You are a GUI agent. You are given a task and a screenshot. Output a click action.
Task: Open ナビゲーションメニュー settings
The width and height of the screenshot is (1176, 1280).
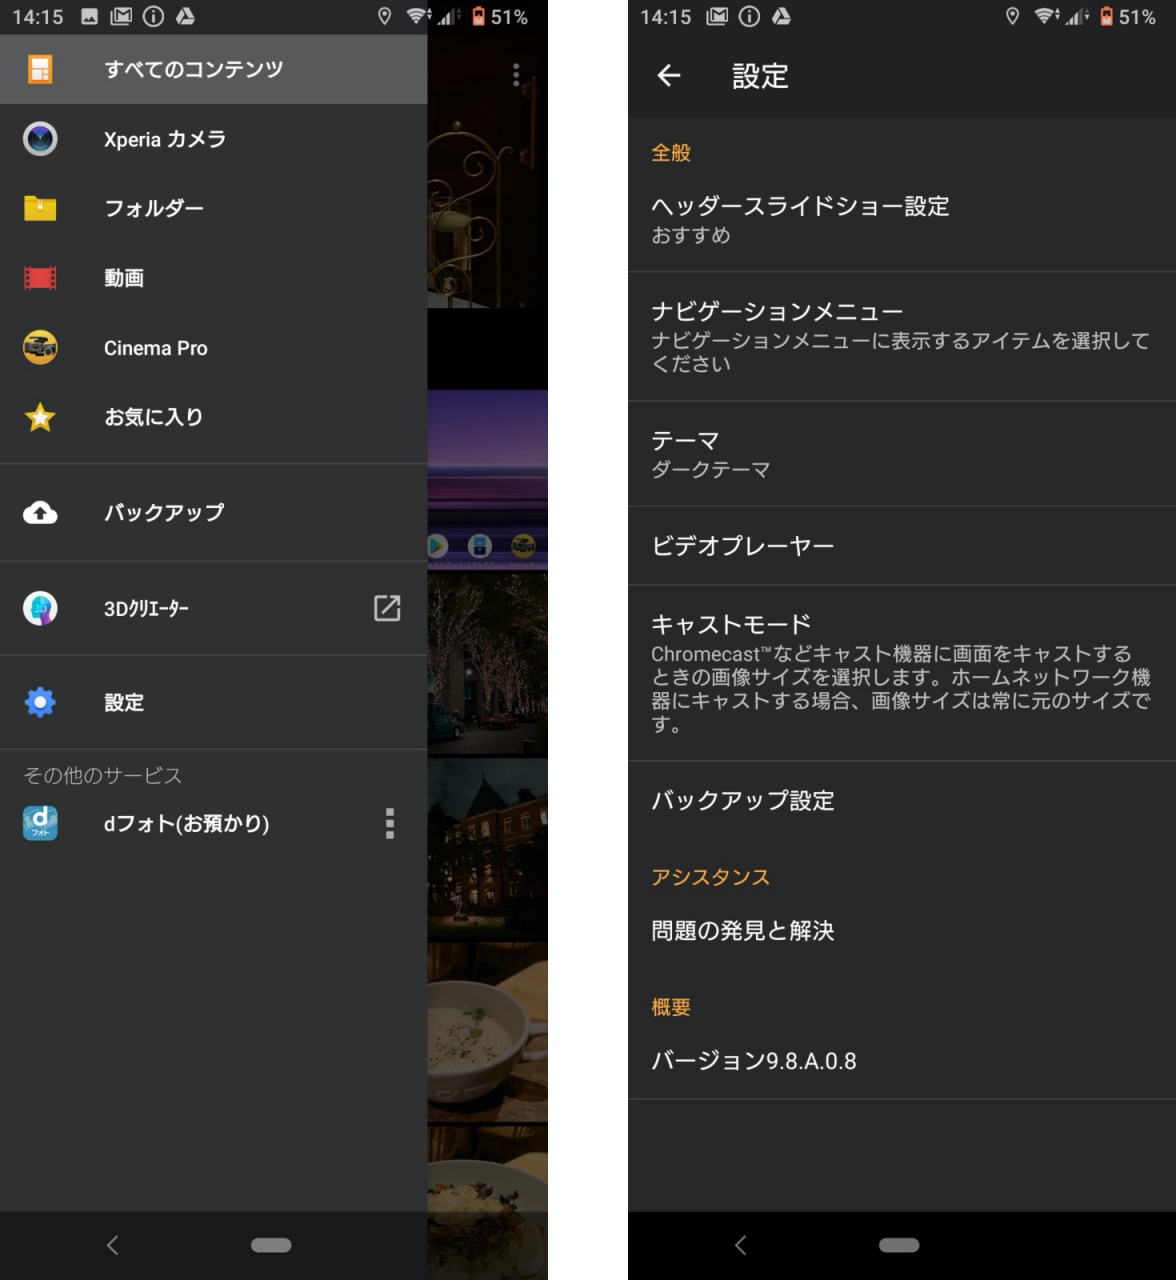point(901,336)
